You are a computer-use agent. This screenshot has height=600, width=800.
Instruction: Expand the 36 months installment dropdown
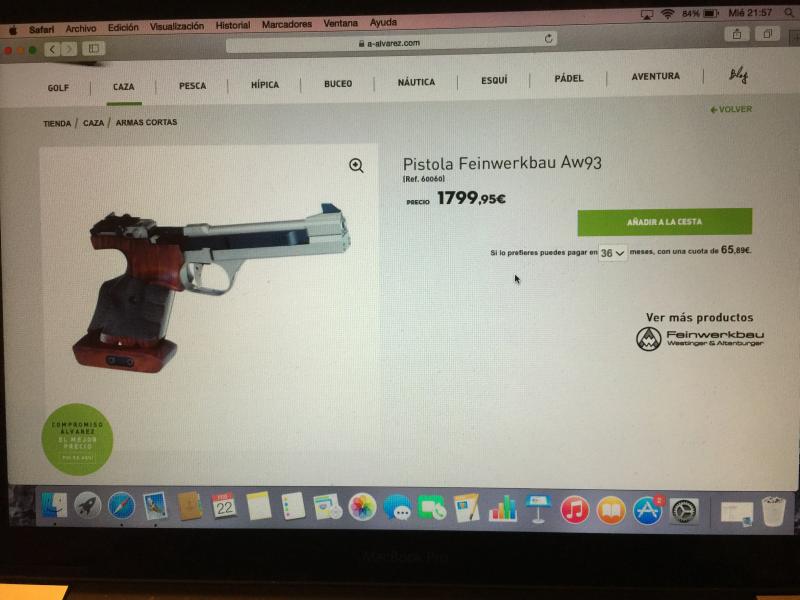(612, 253)
